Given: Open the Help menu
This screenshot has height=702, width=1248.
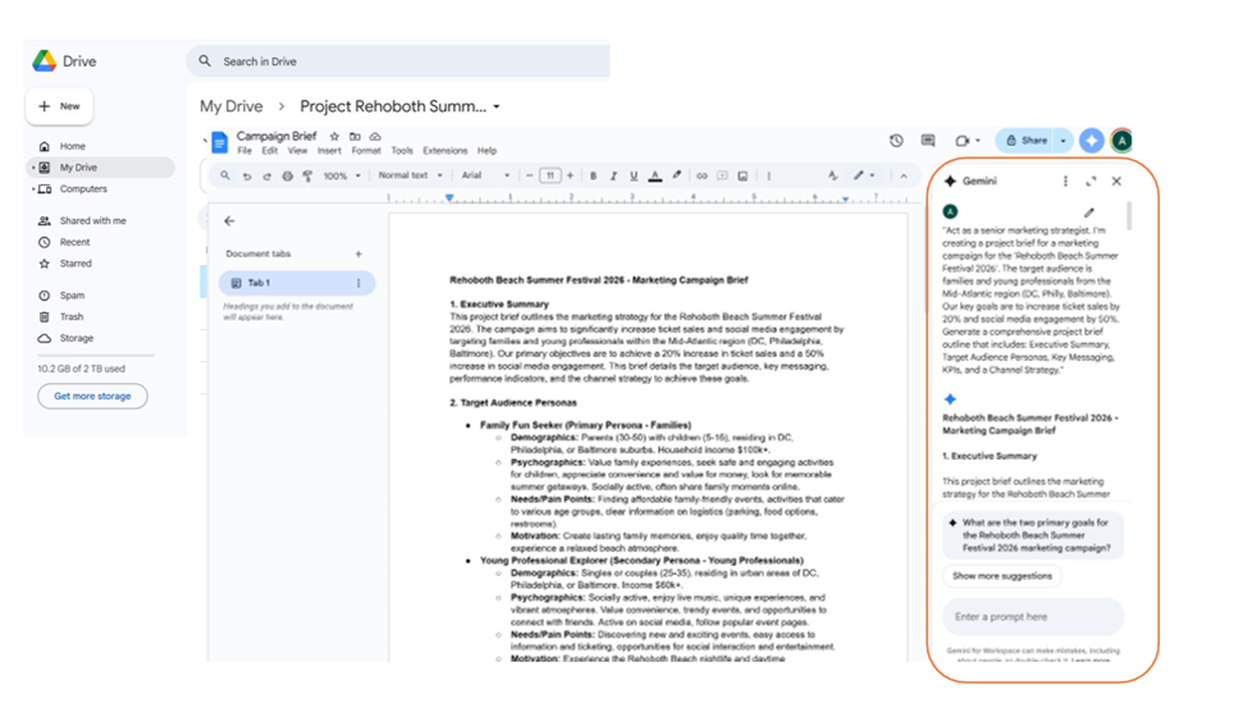Looking at the screenshot, I should tap(487, 151).
